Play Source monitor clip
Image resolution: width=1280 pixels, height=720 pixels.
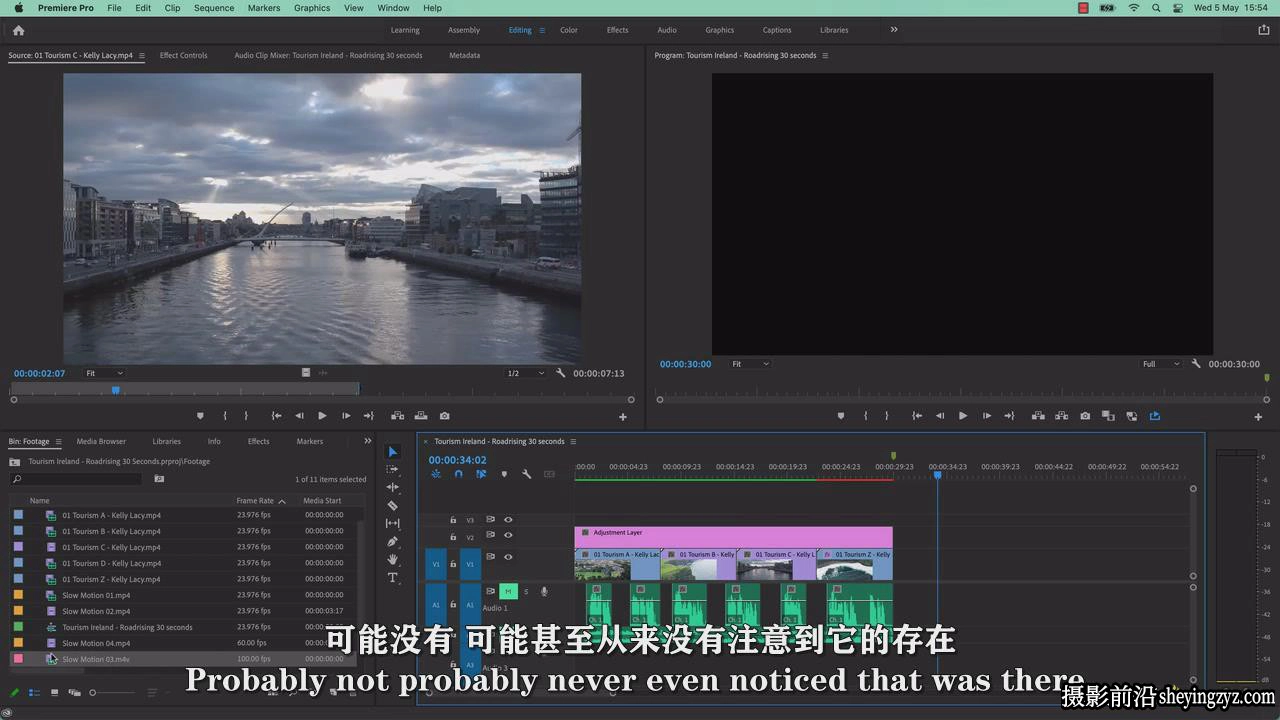coord(322,416)
